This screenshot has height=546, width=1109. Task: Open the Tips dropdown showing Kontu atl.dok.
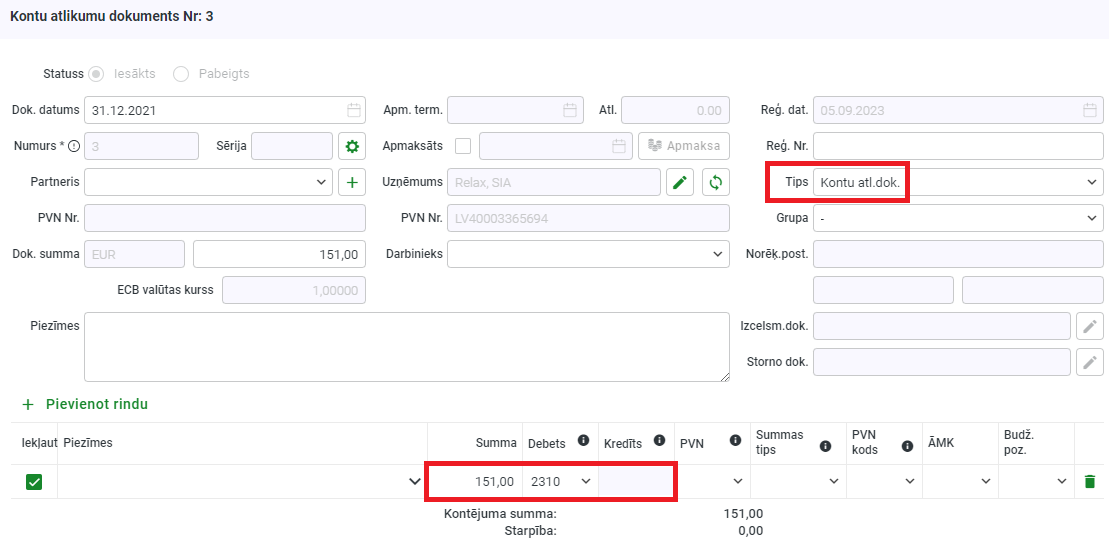click(958, 182)
